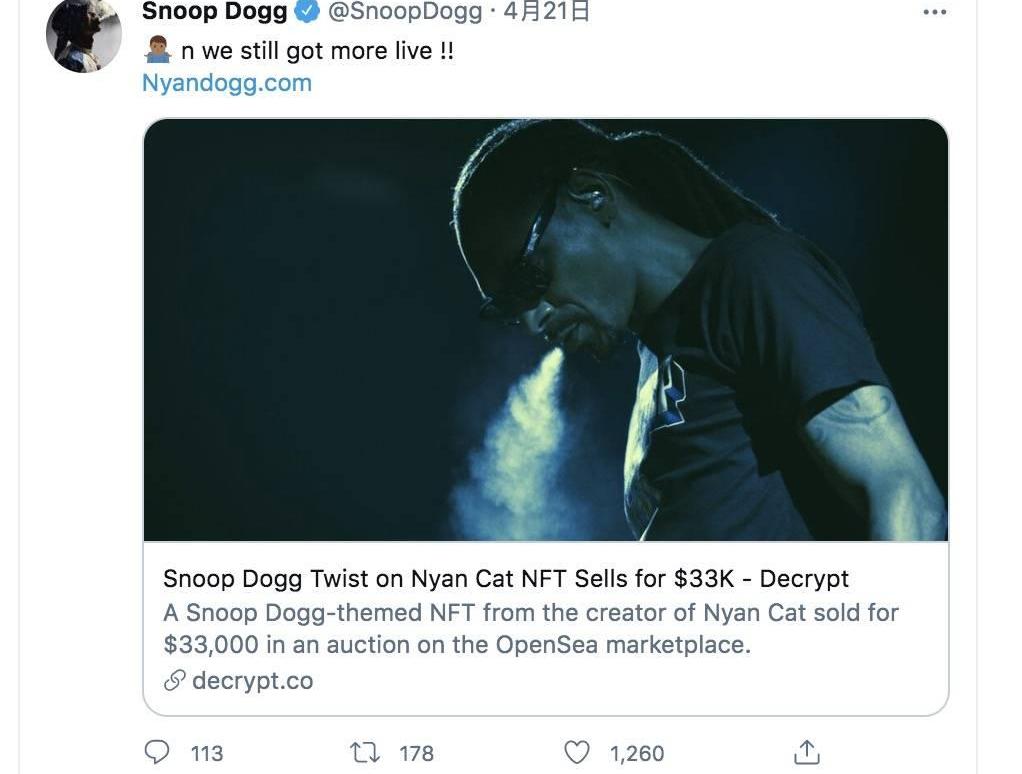The image size is (1022, 774).
Task: Click the OpenSea marketplace article description
Action: point(530,628)
